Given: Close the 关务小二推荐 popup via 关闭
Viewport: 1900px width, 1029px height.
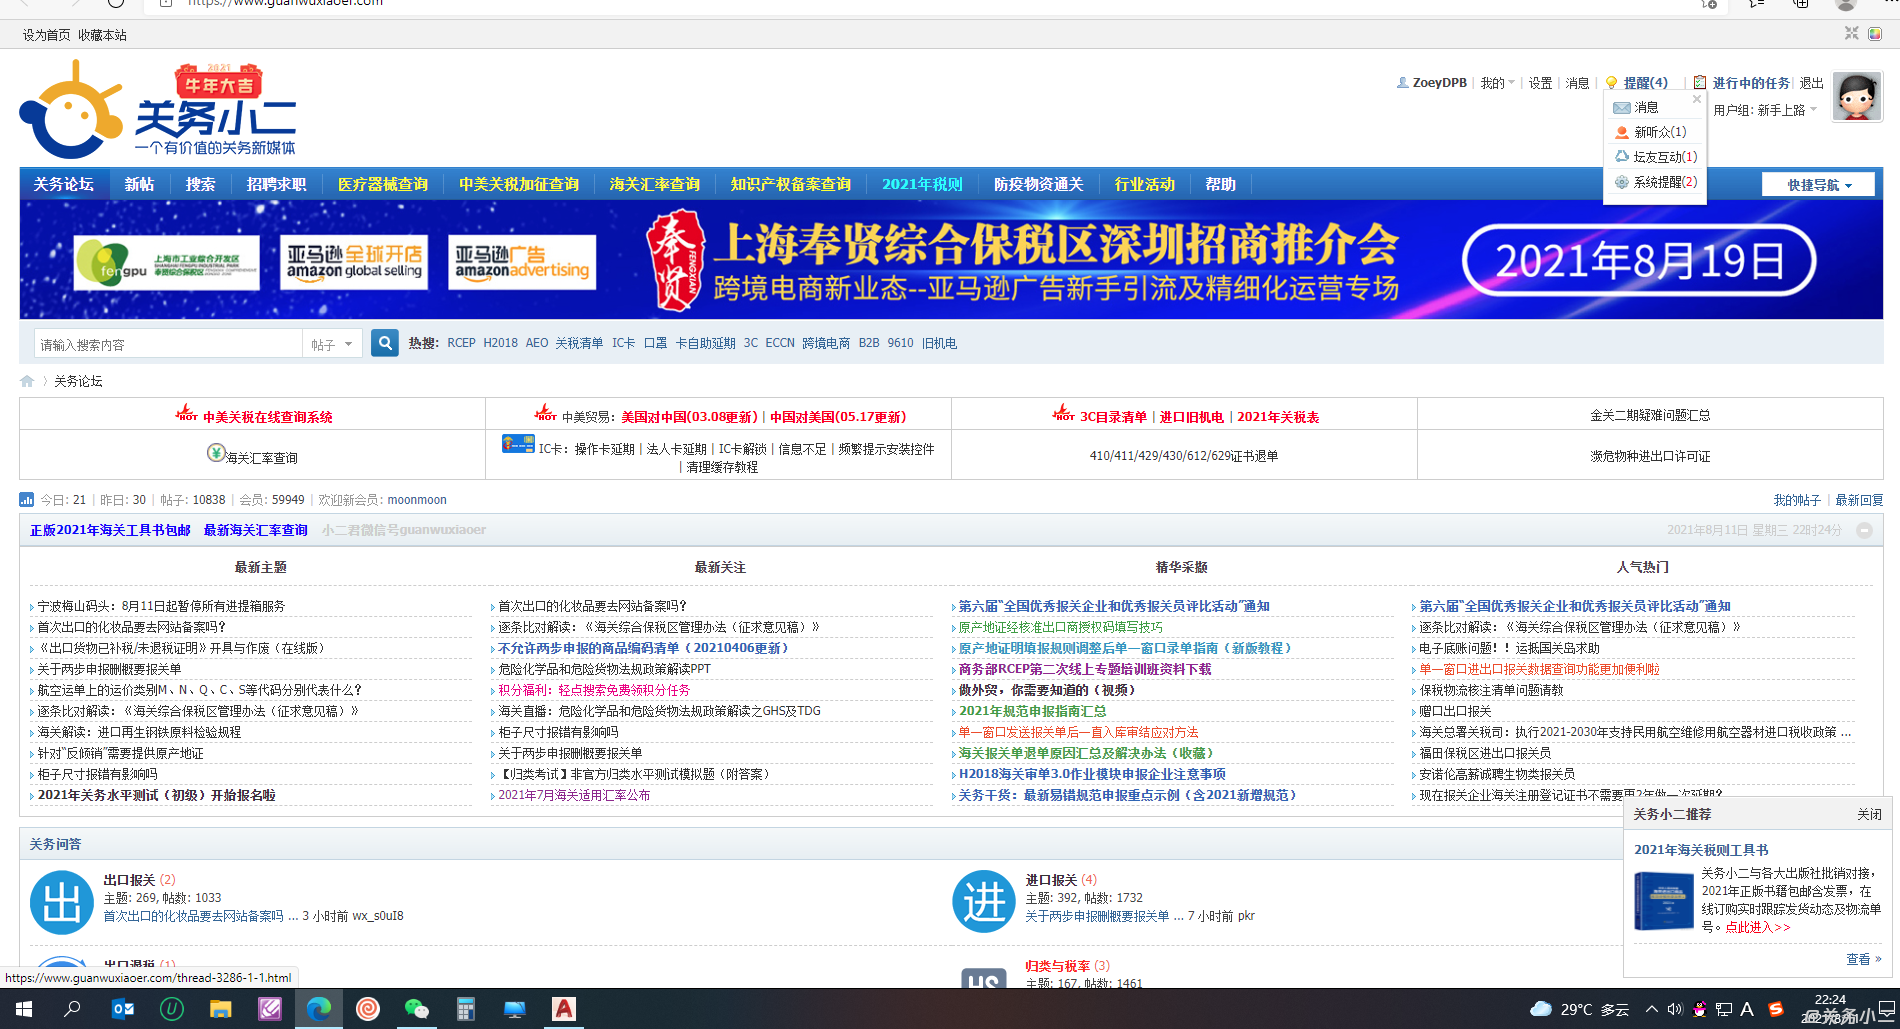Looking at the screenshot, I should [1869, 814].
